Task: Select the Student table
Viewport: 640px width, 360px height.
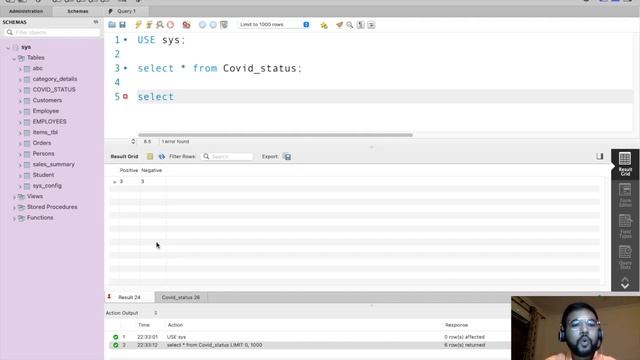Action: tap(43, 175)
